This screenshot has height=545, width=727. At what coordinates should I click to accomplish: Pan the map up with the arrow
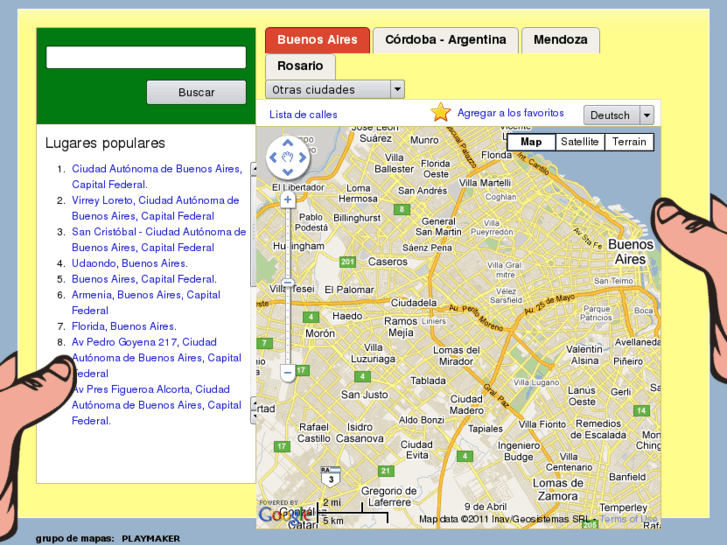pos(287,143)
